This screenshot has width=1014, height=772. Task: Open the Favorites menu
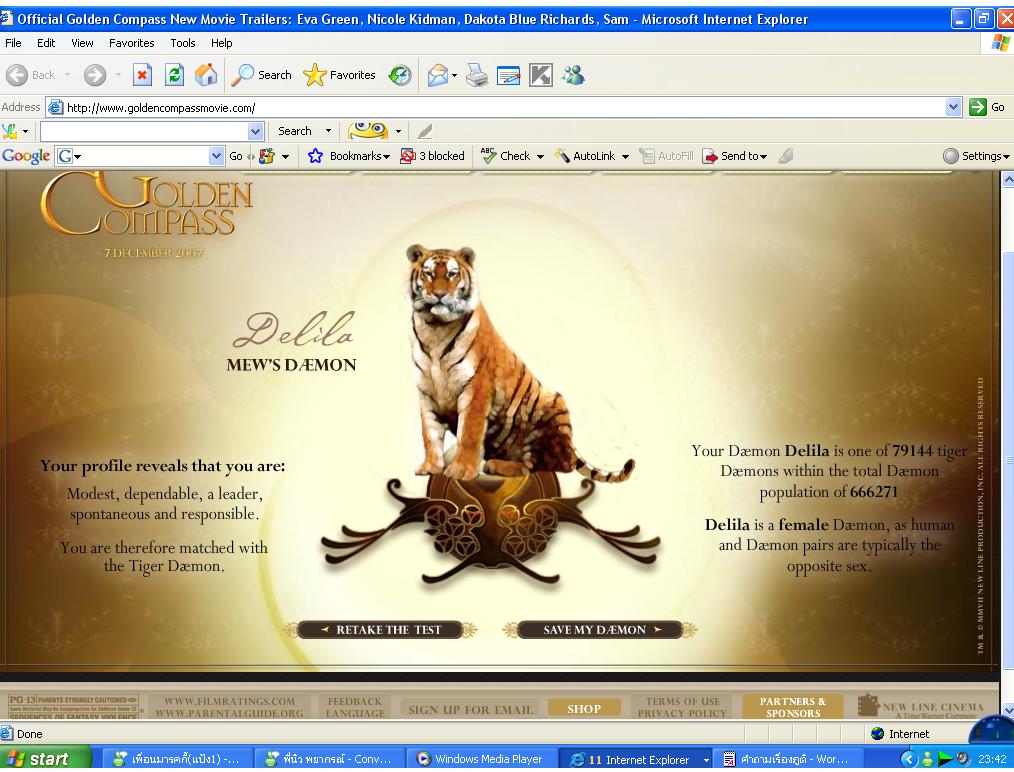click(x=131, y=43)
